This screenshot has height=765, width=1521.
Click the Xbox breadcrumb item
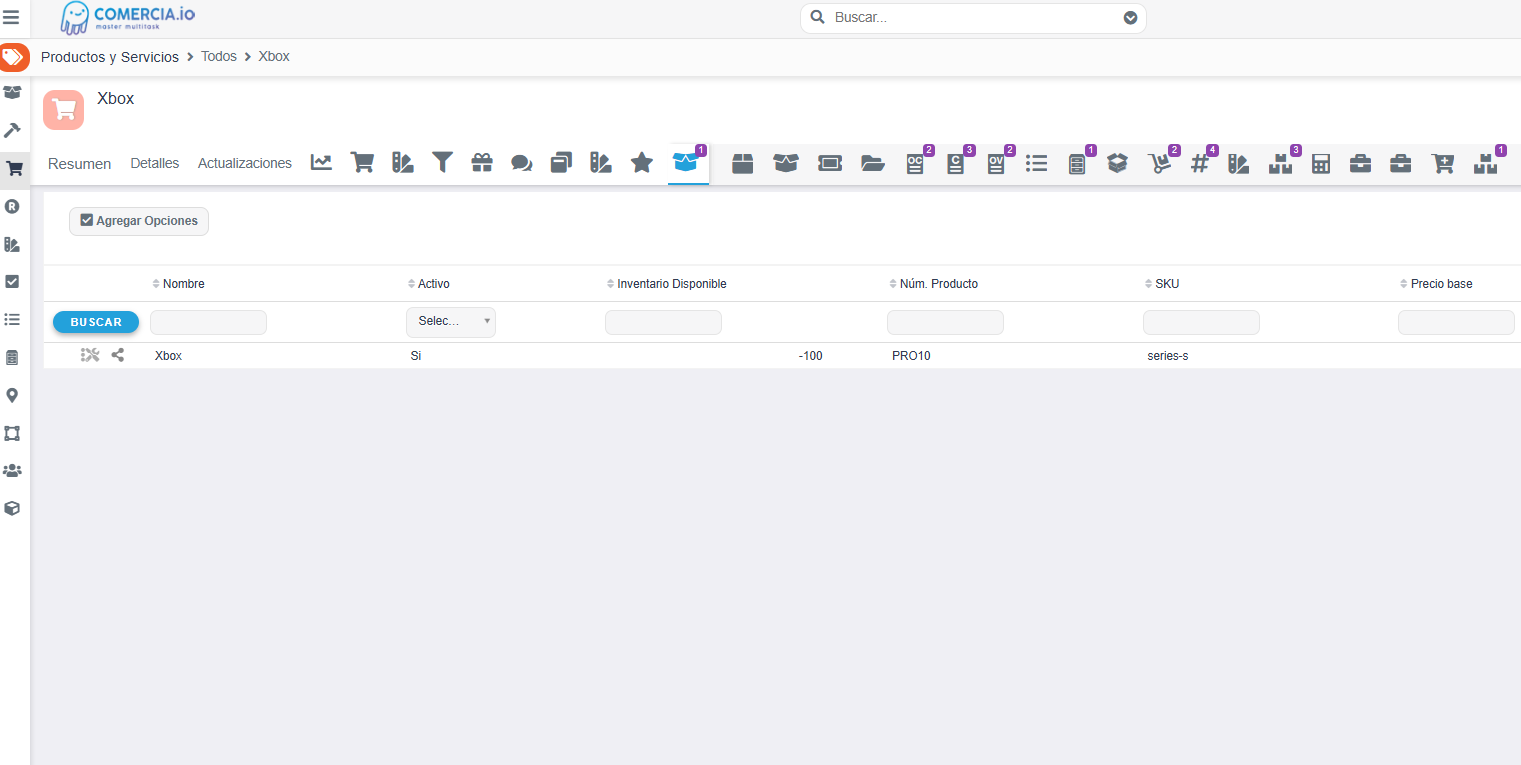pos(274,57)
